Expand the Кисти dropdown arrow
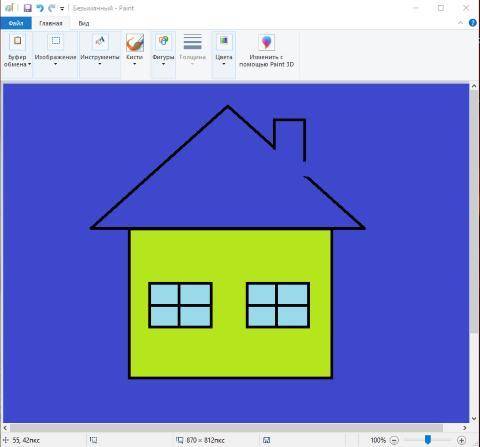This screenshot has height=447, width=480. pyautogui.click(x=135, y=64)
